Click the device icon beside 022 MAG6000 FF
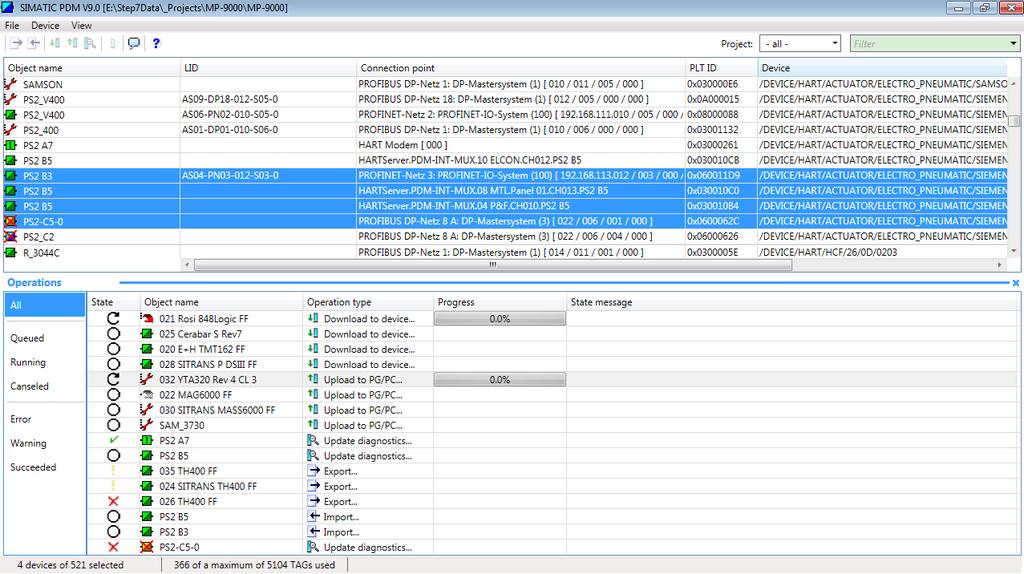 pos(147,394)
